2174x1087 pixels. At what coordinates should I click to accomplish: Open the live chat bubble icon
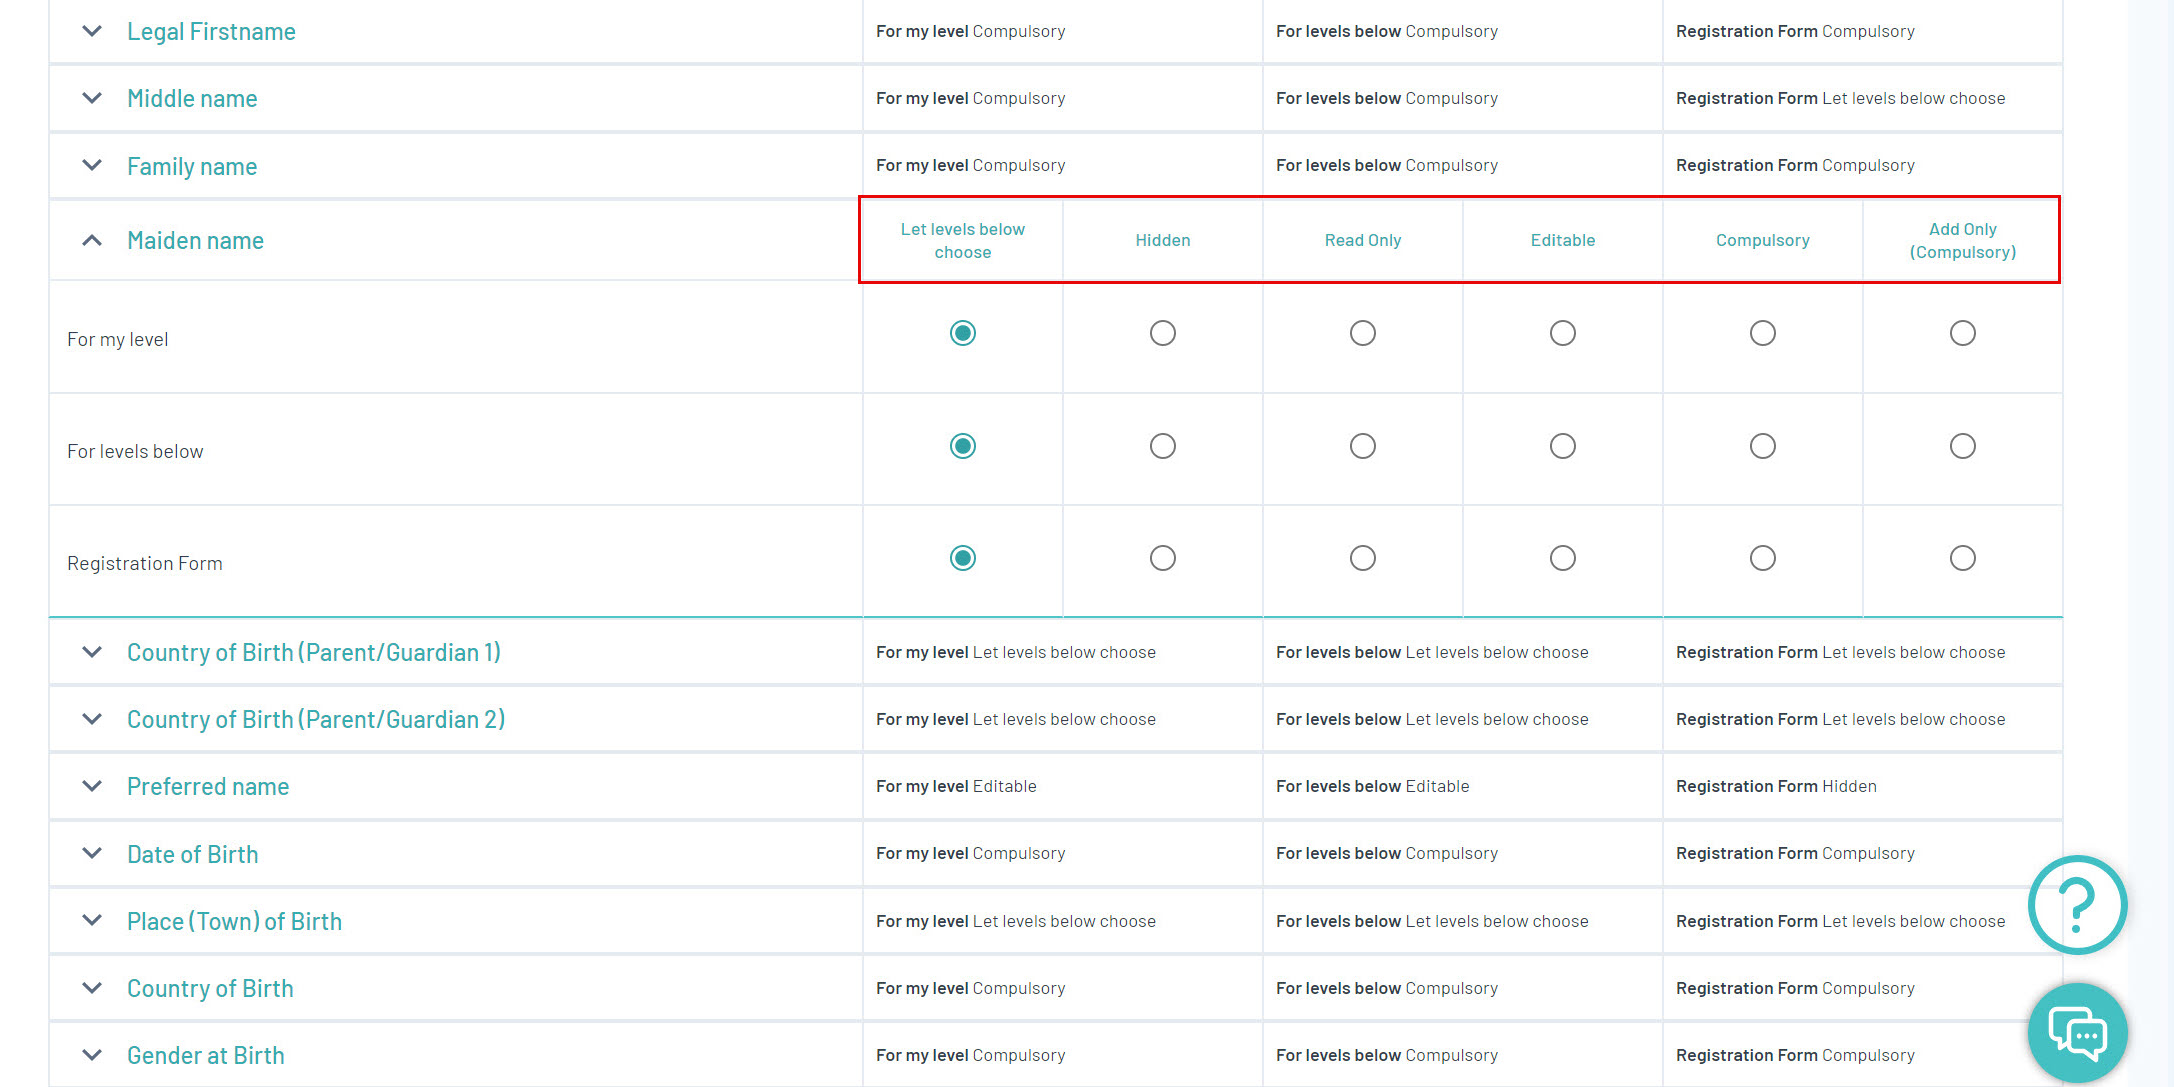(x=2077, y=1032)
